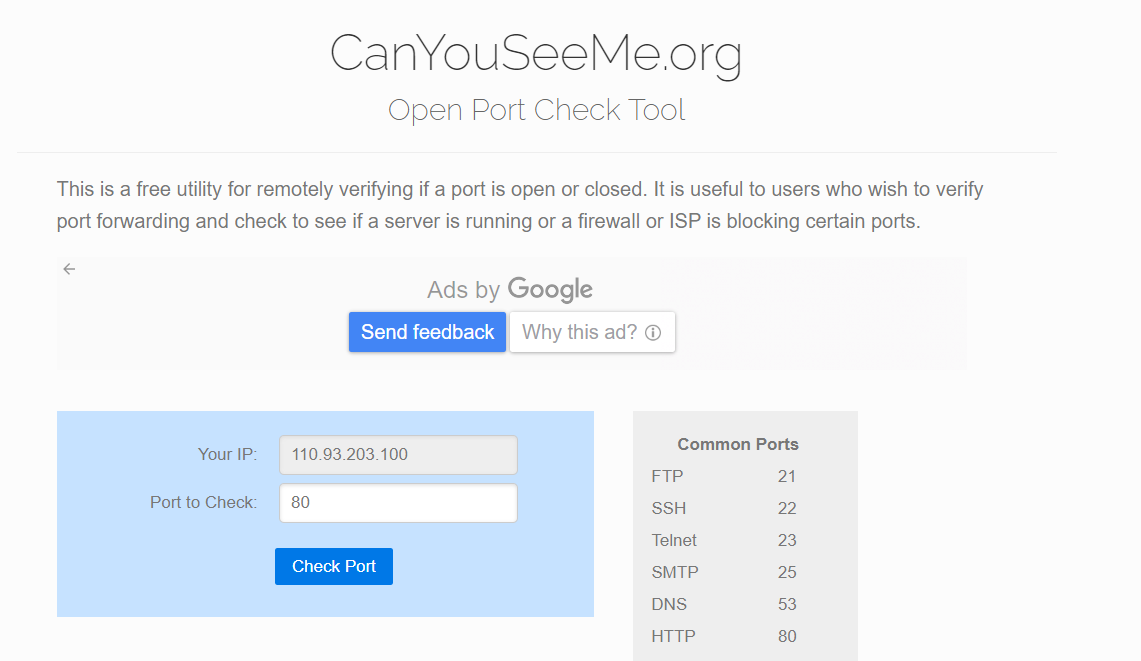Click port number 53 next to DNS
The height and width of the screenshot is (661, 1141).
tap(787, 604)
